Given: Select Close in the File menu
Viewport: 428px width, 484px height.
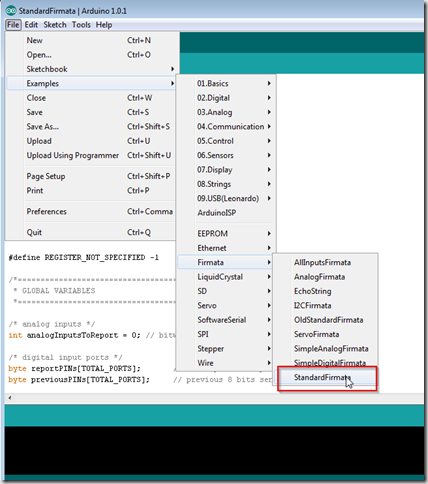Looking at the screenshot, I should pos(91,98).
